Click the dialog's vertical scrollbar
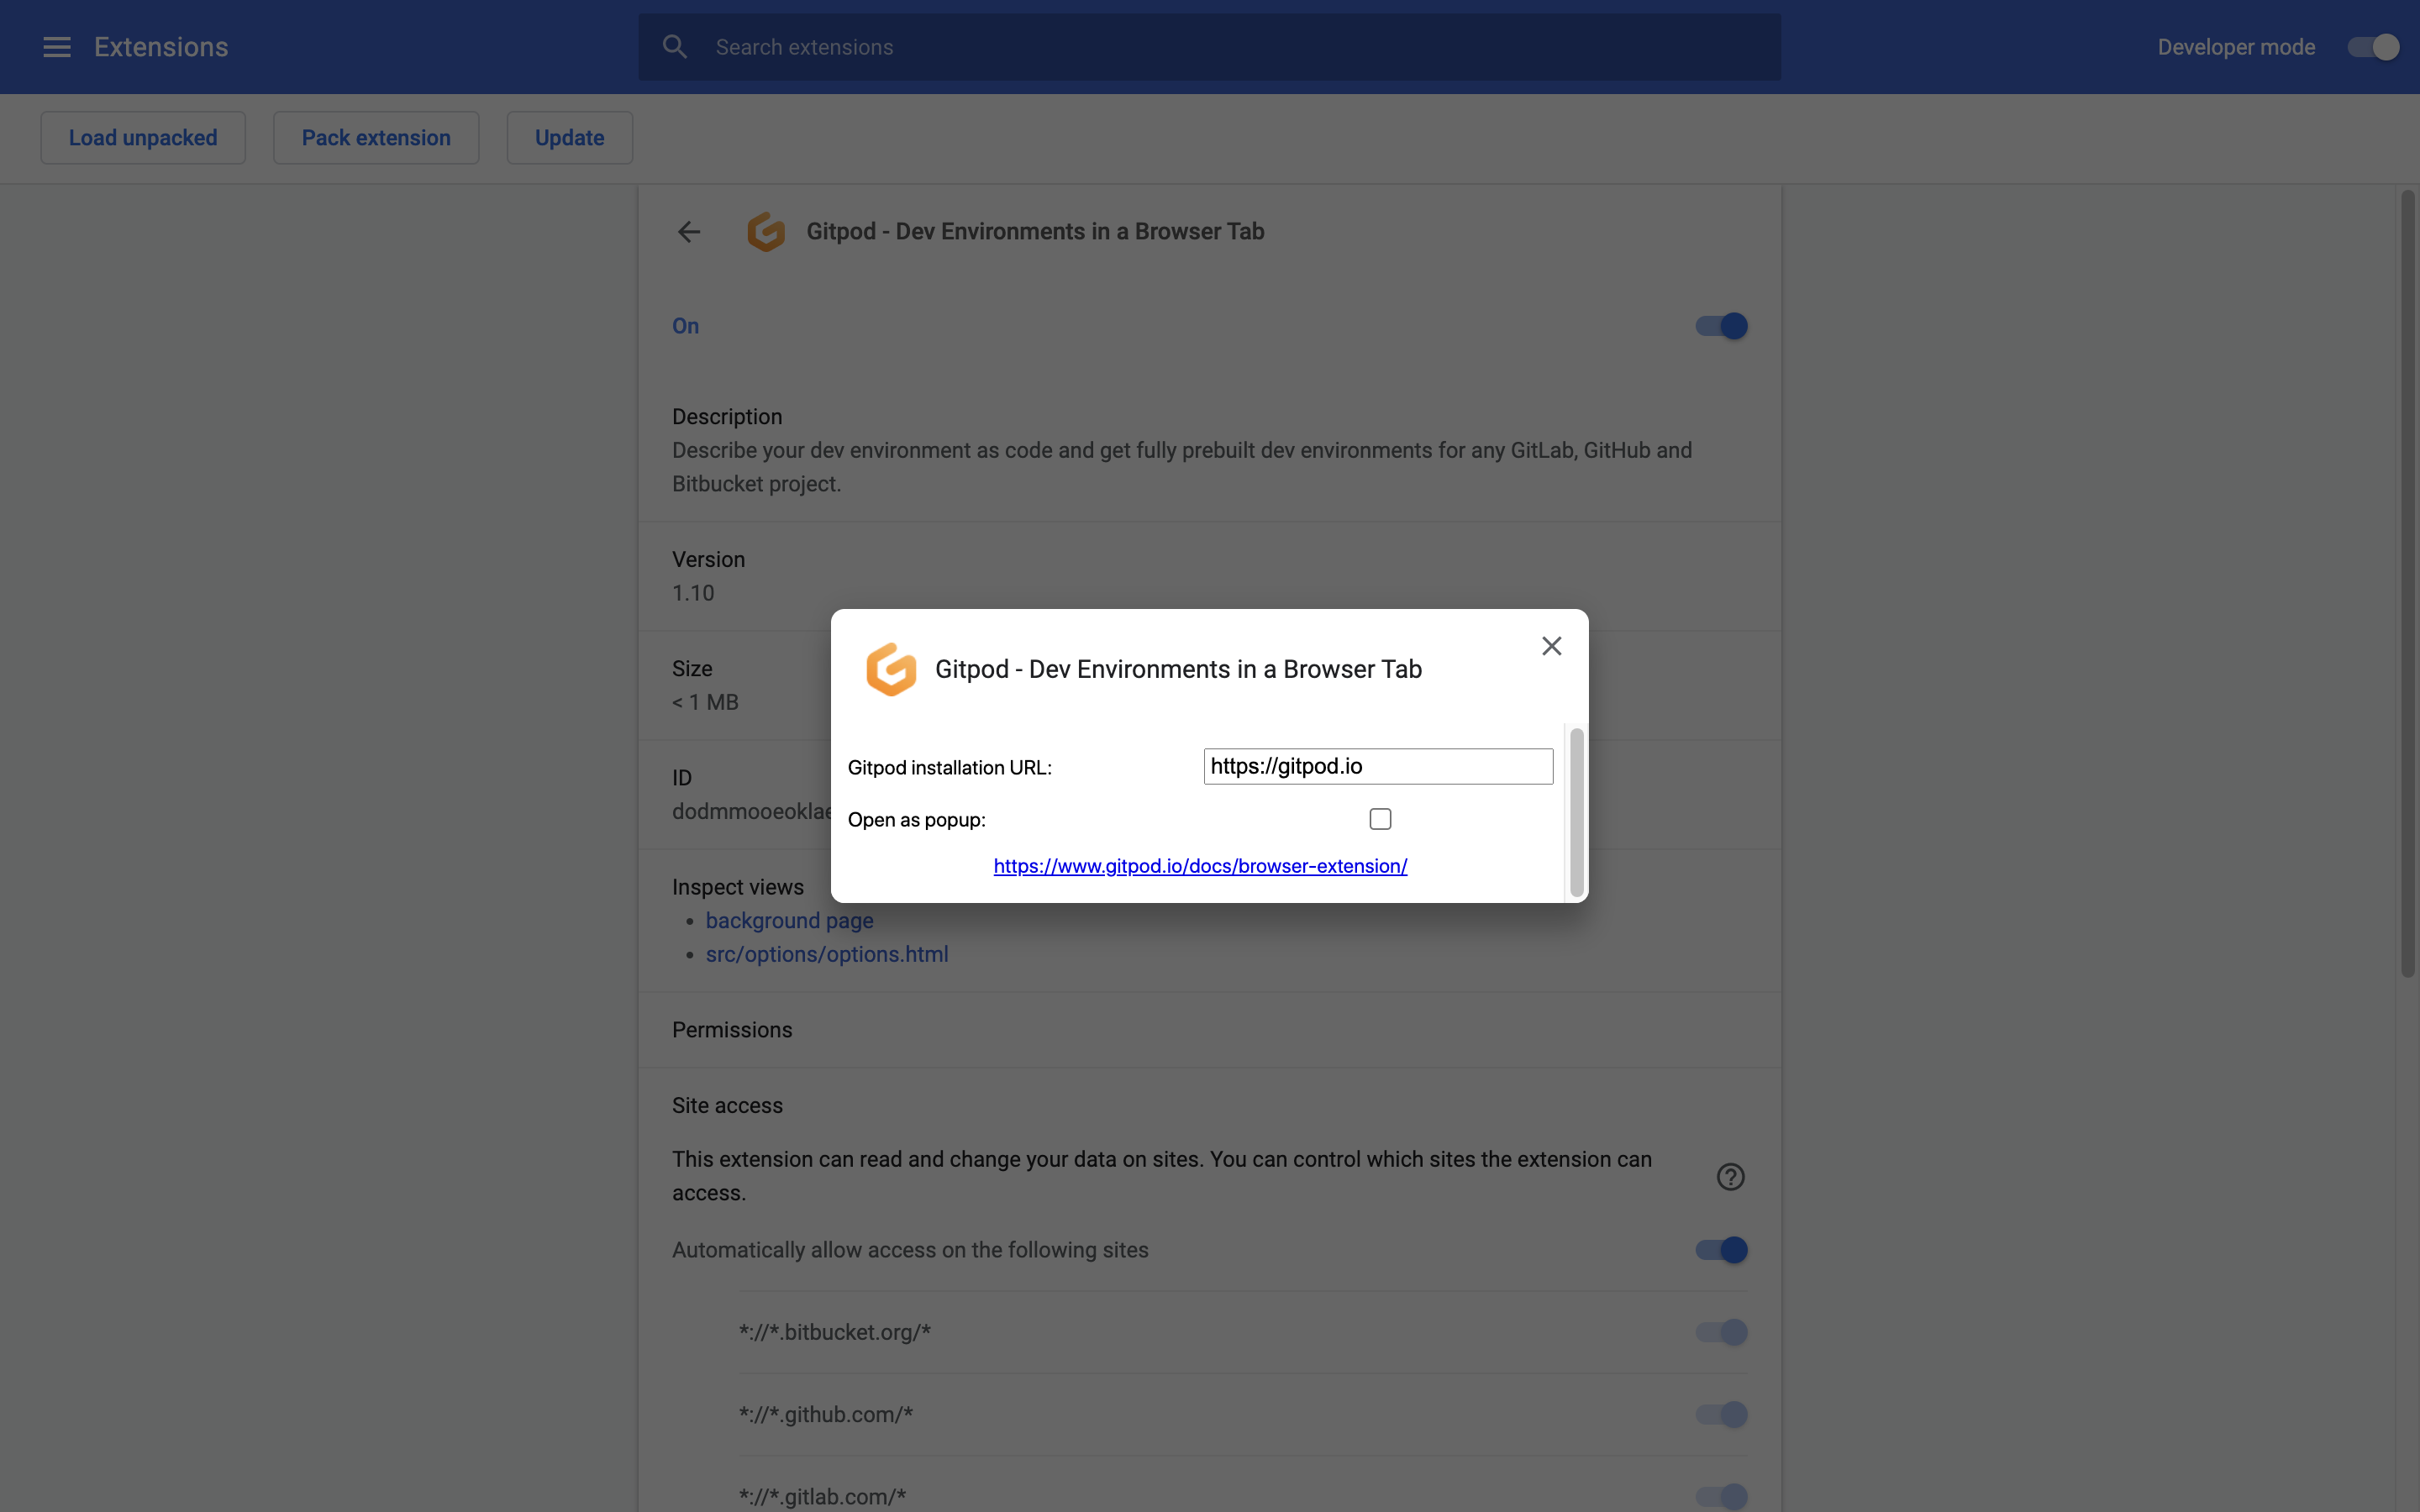 point(1576,812)
